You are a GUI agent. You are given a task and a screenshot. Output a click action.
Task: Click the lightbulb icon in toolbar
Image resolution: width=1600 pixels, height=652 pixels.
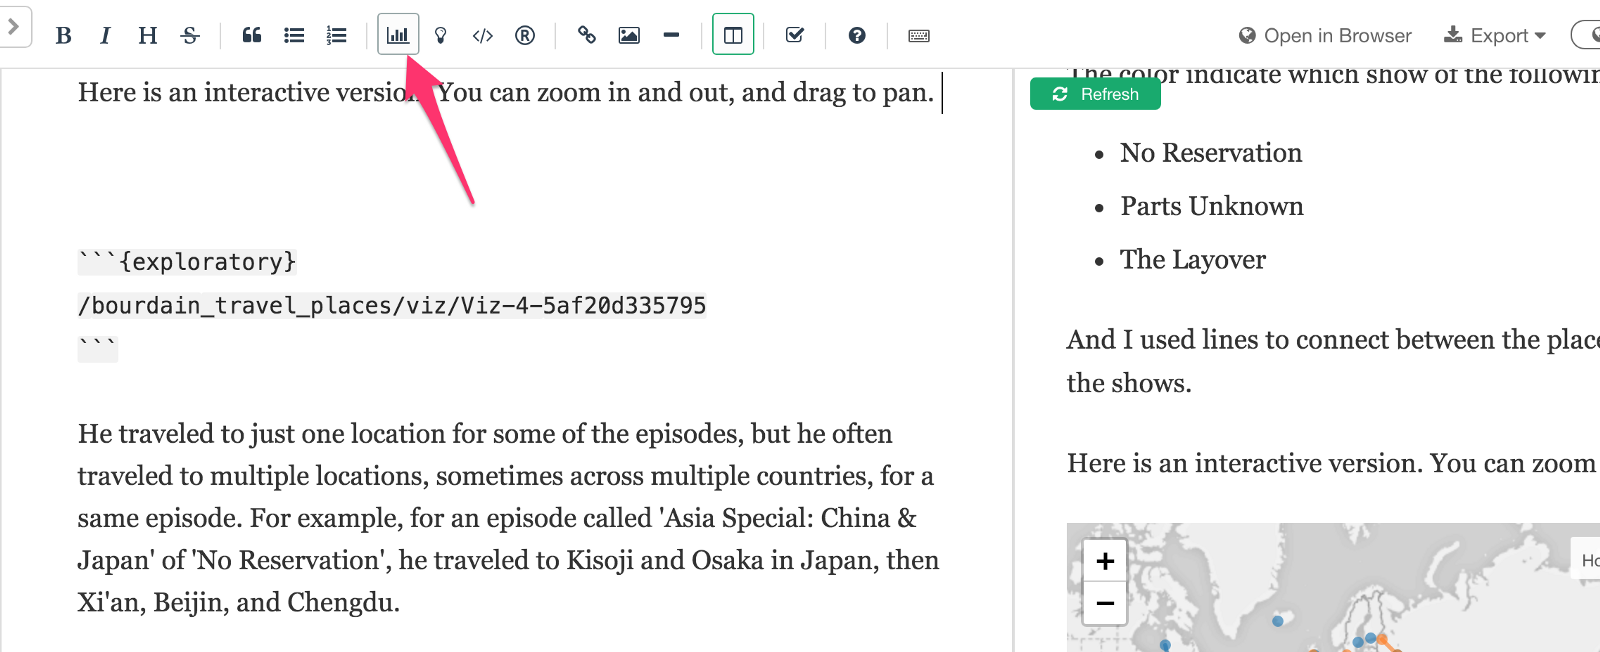pyautogui.click(x=440, y=36)
